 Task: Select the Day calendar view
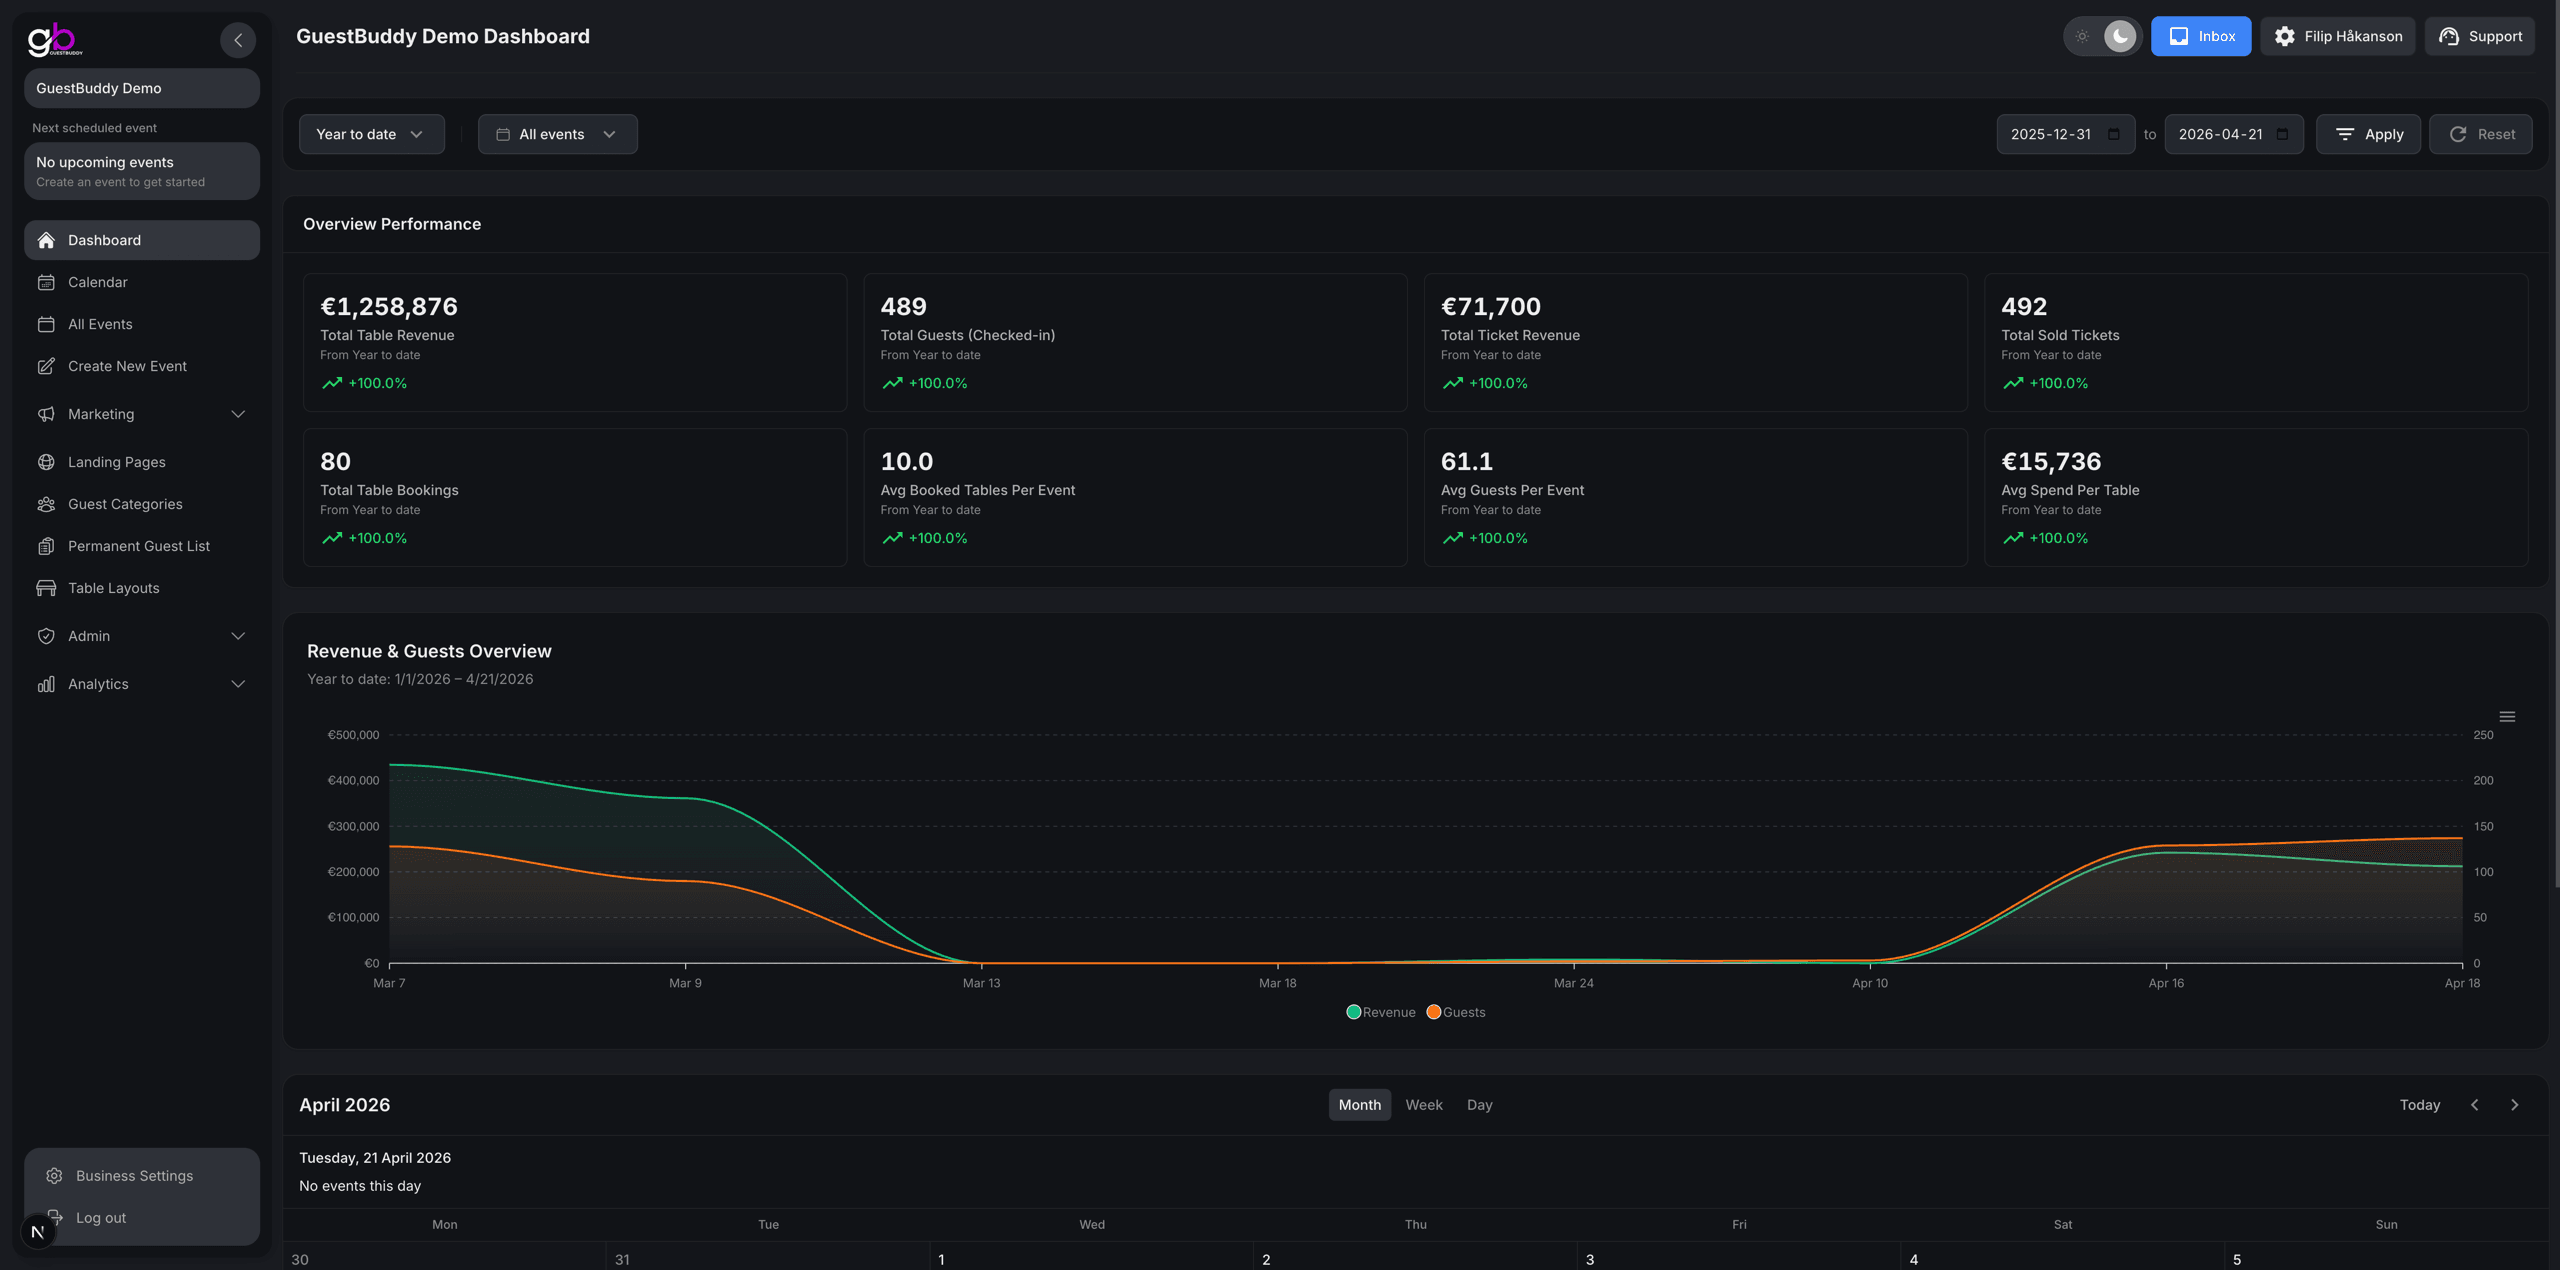(1479, 1105)
